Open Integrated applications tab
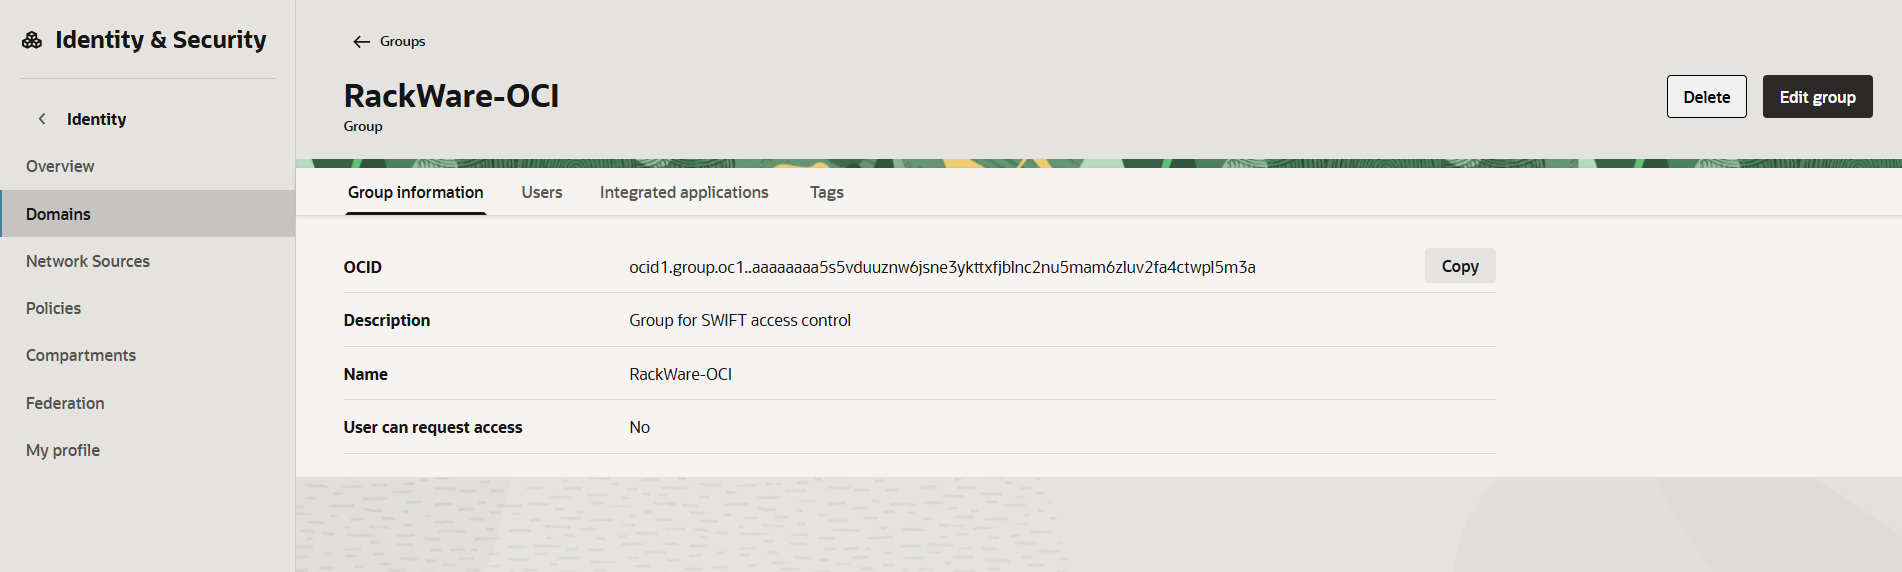Image resolution: width=1902 pixels, height=572 pixels. click(x=684, y=192)
